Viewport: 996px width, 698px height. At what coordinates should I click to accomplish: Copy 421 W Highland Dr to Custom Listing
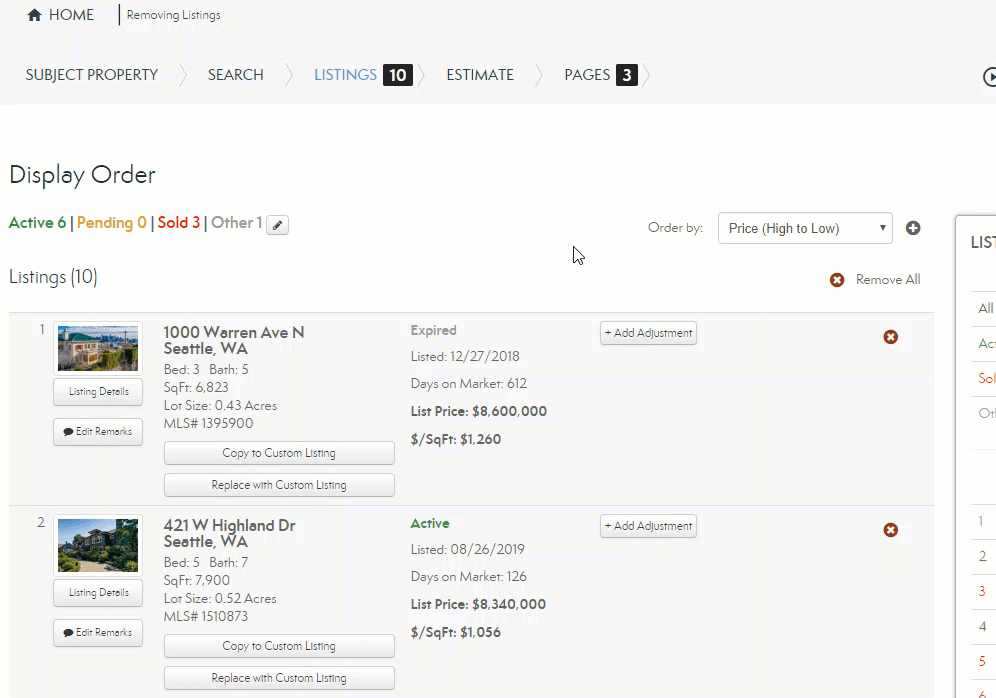[x=279, y=646]
